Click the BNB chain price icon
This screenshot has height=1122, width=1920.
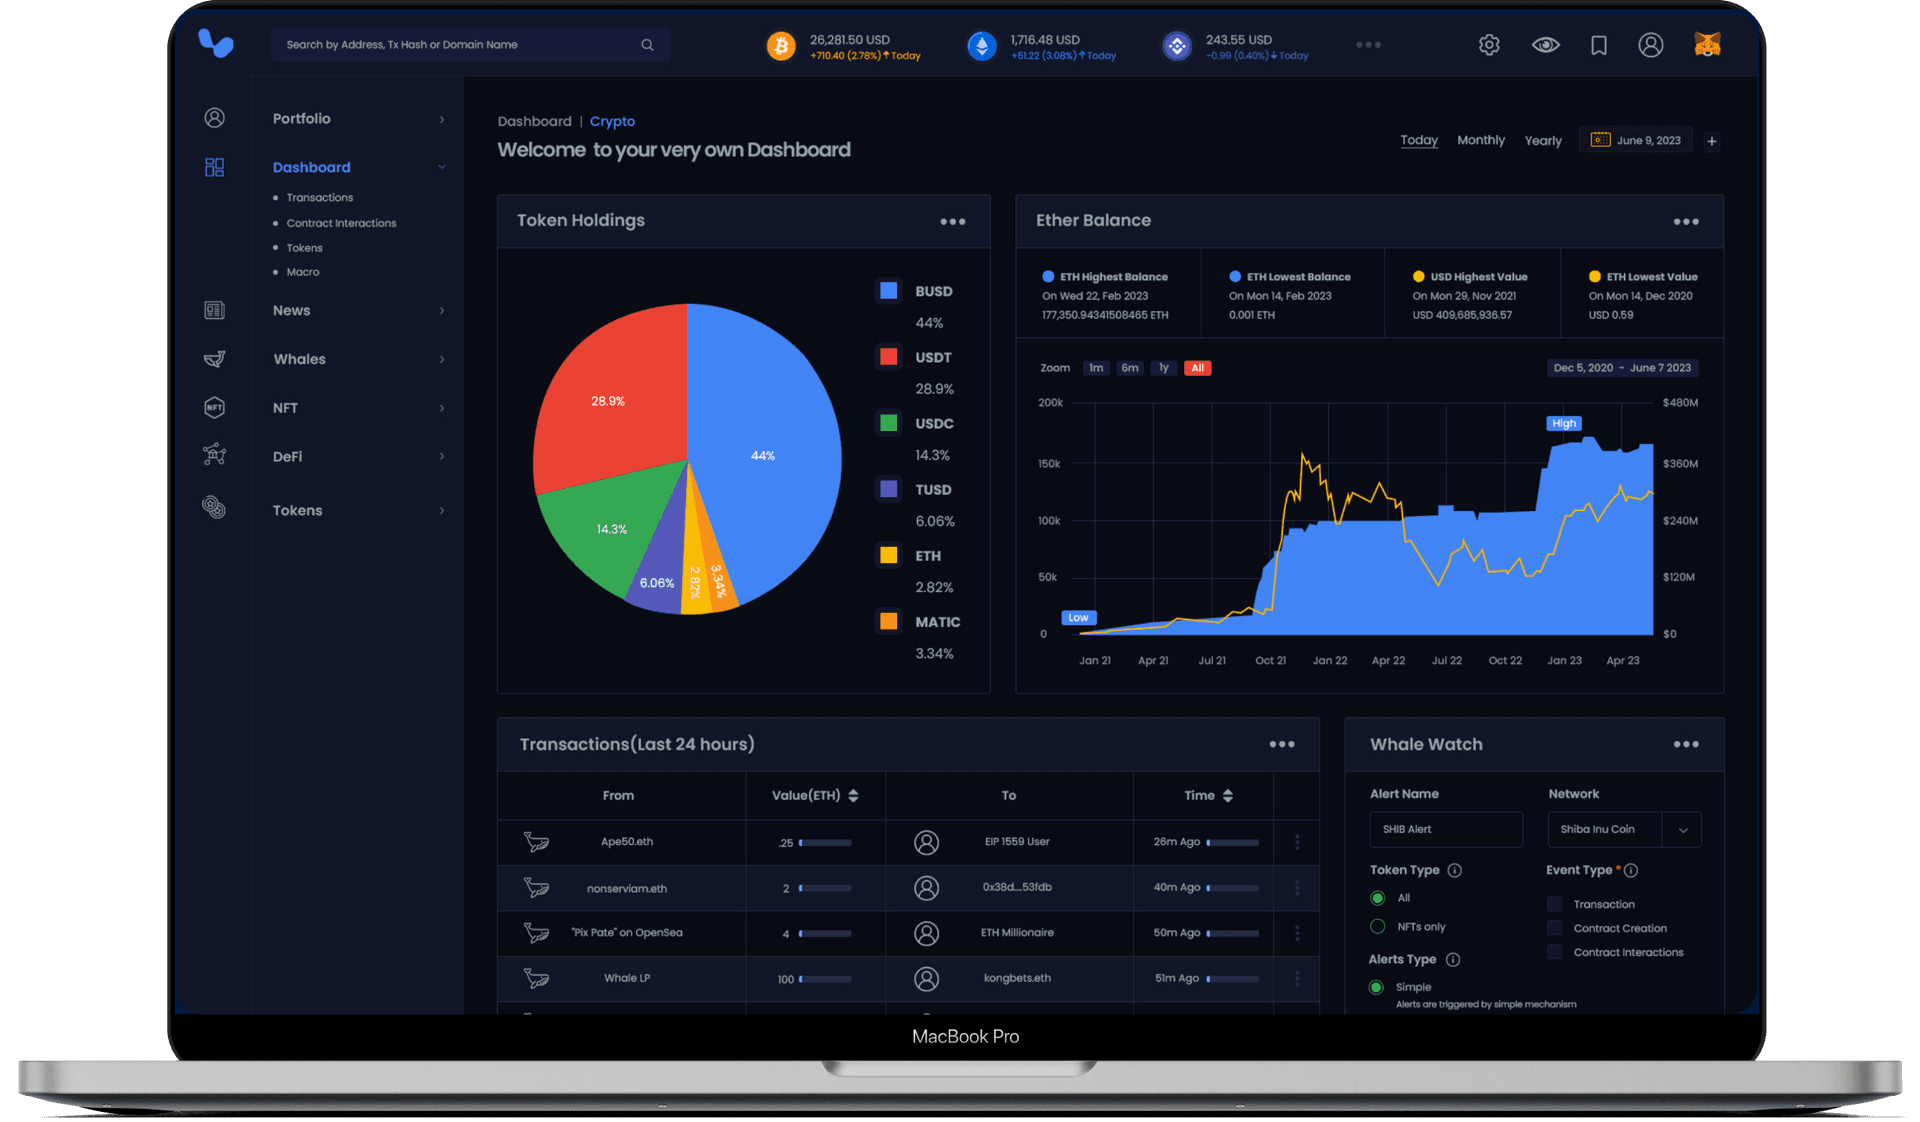(x=1177, y=46)
